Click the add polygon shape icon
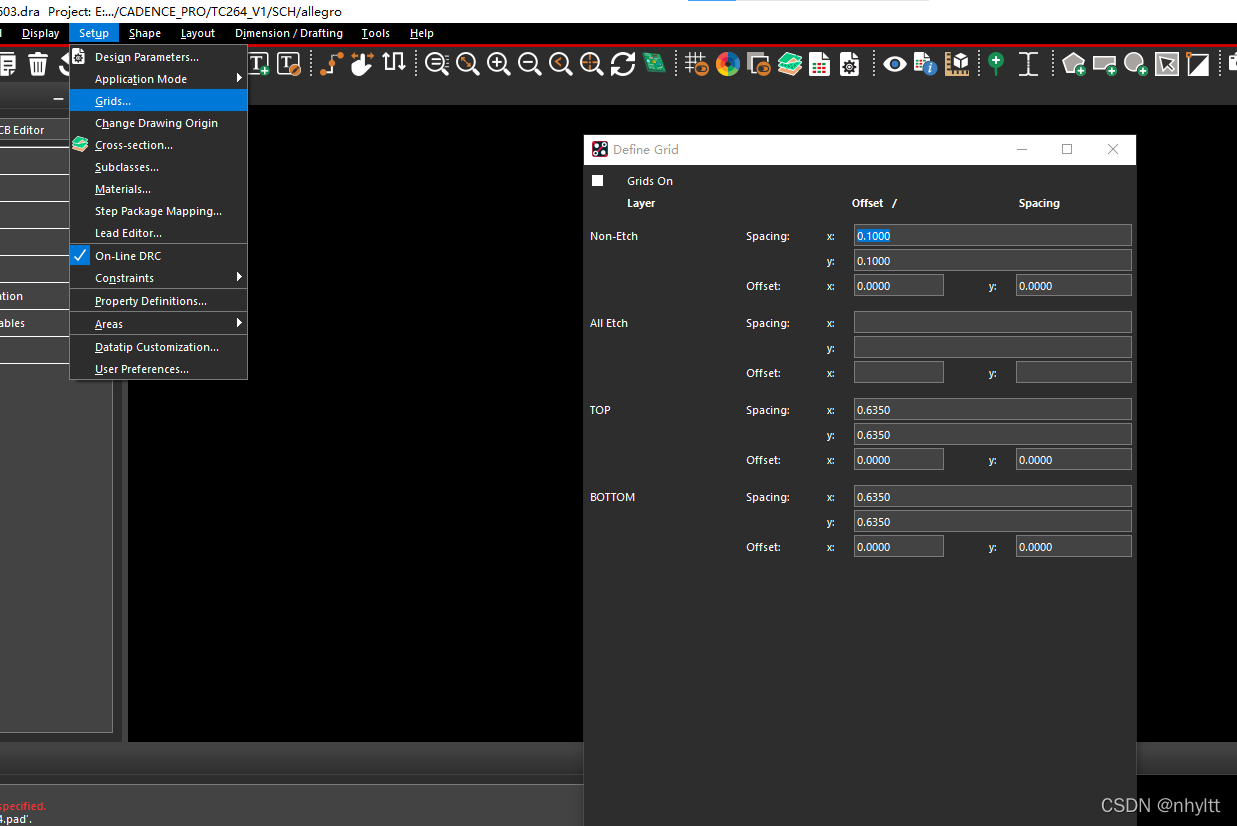 pos(1073,64)
